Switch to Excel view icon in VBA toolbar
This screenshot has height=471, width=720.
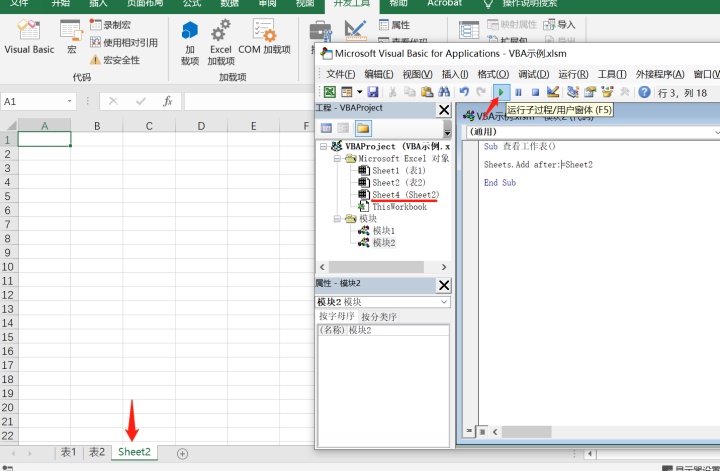(x=330, y=92)
